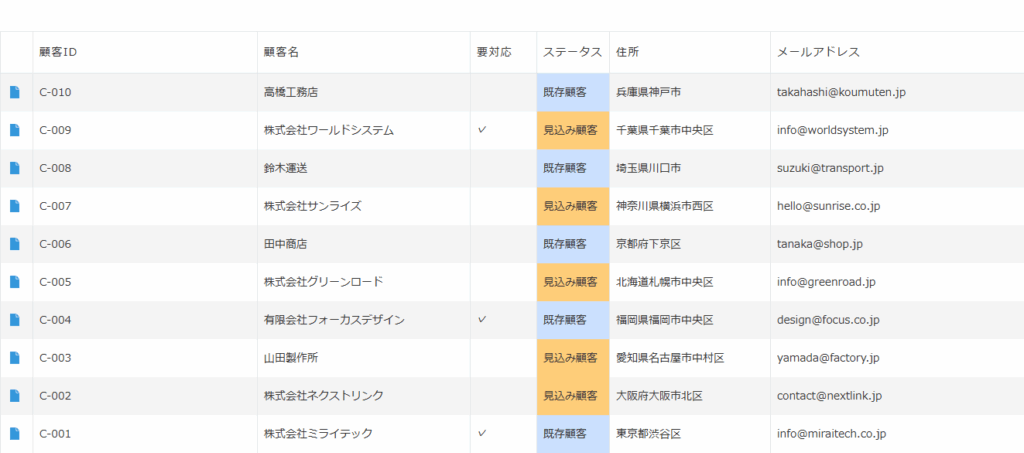Screen dimensions: 1024x453
Task: Open the detail icon for C-005
Action: coord(15,282)
